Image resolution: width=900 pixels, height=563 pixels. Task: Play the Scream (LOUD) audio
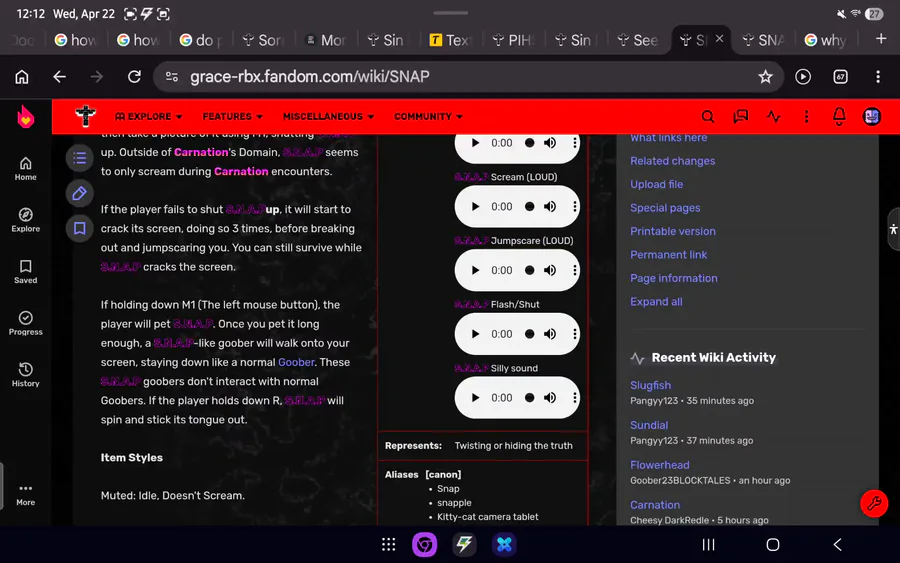pyautogui.click(x=475, y=207)
